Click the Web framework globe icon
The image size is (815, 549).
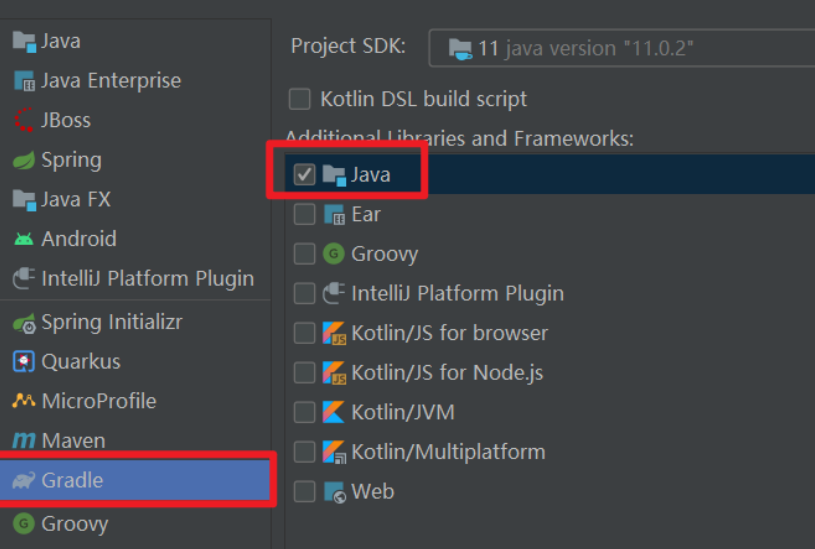[x=335, y=492]
